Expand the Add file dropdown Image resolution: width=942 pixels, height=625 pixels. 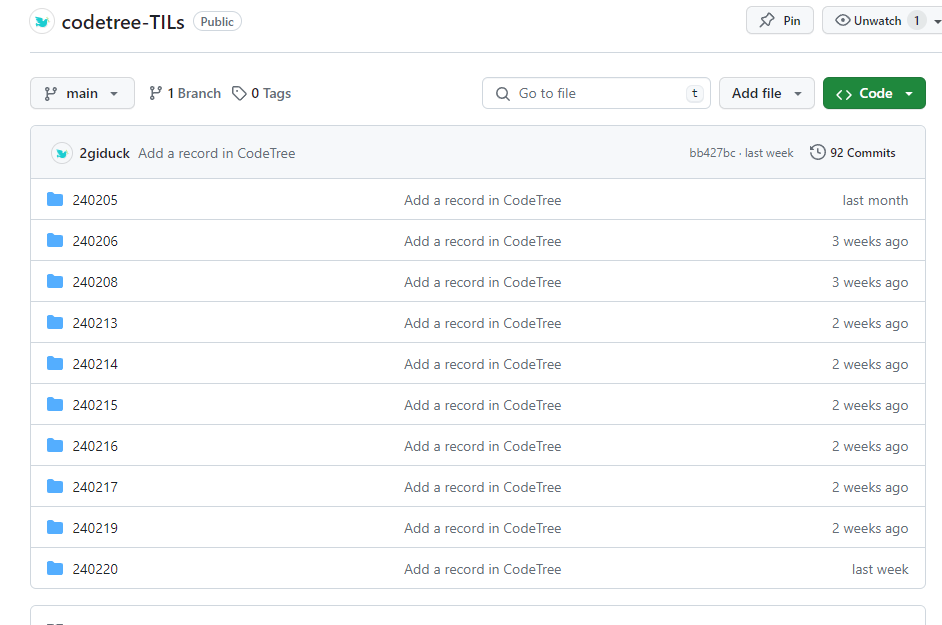tap(767, 93)
